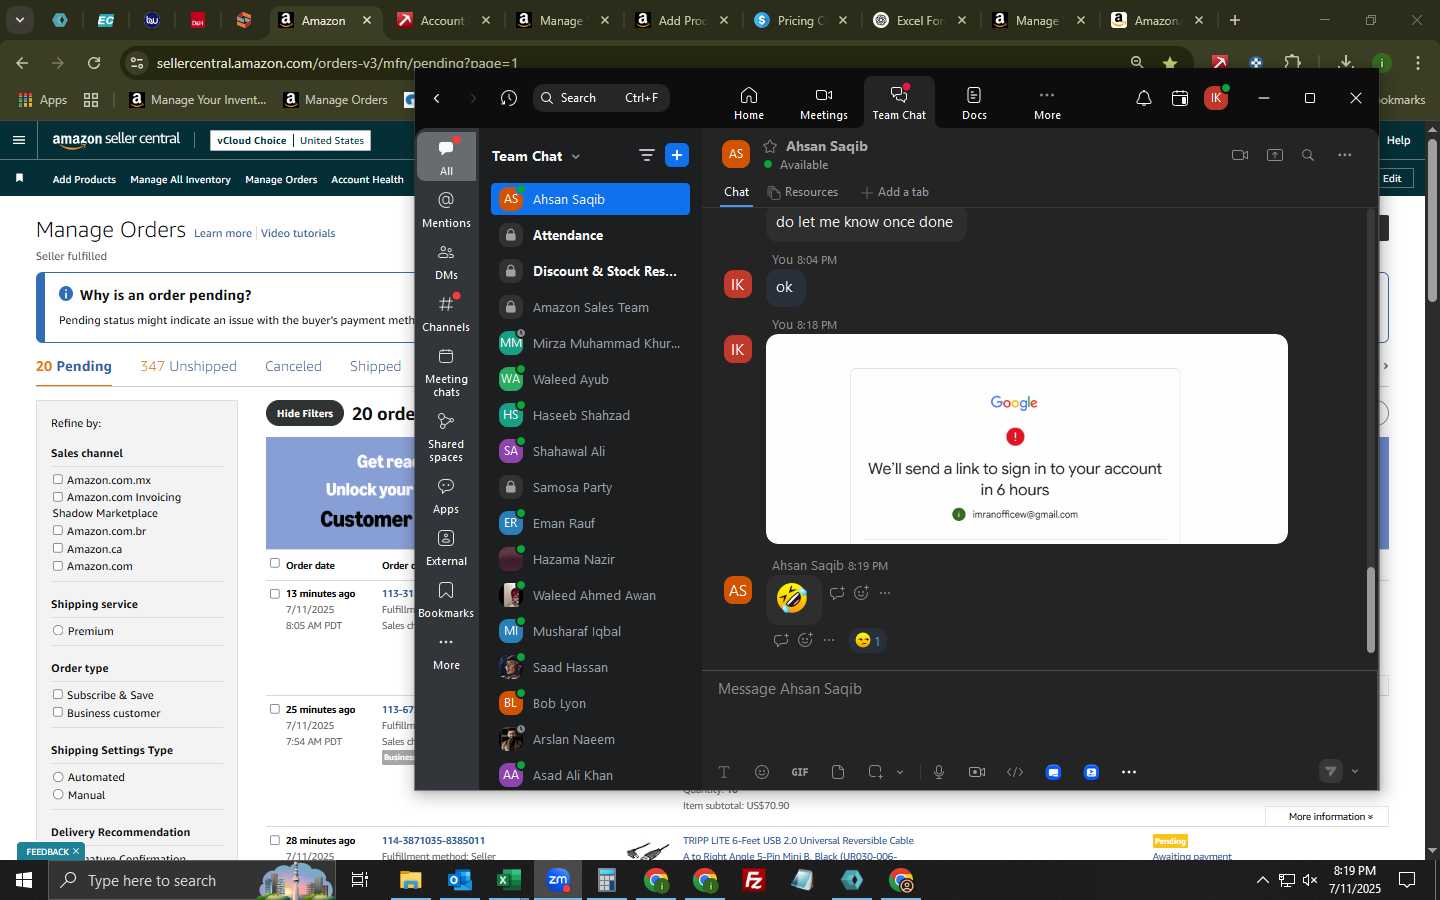Open chat header more options ellipsis
The width and height of the screenshot is (1440, 900).
tap(1345, 155)
